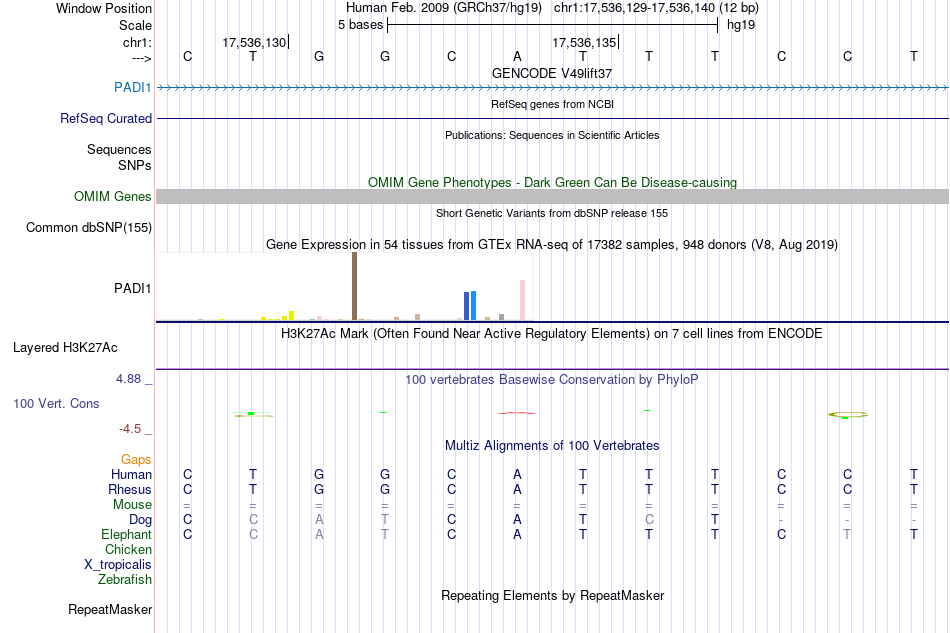Image resolution: width=950 pixels, height=633 pixels.
Task: Click the Human species label in Multiz alignment
Action: point(131,474)
